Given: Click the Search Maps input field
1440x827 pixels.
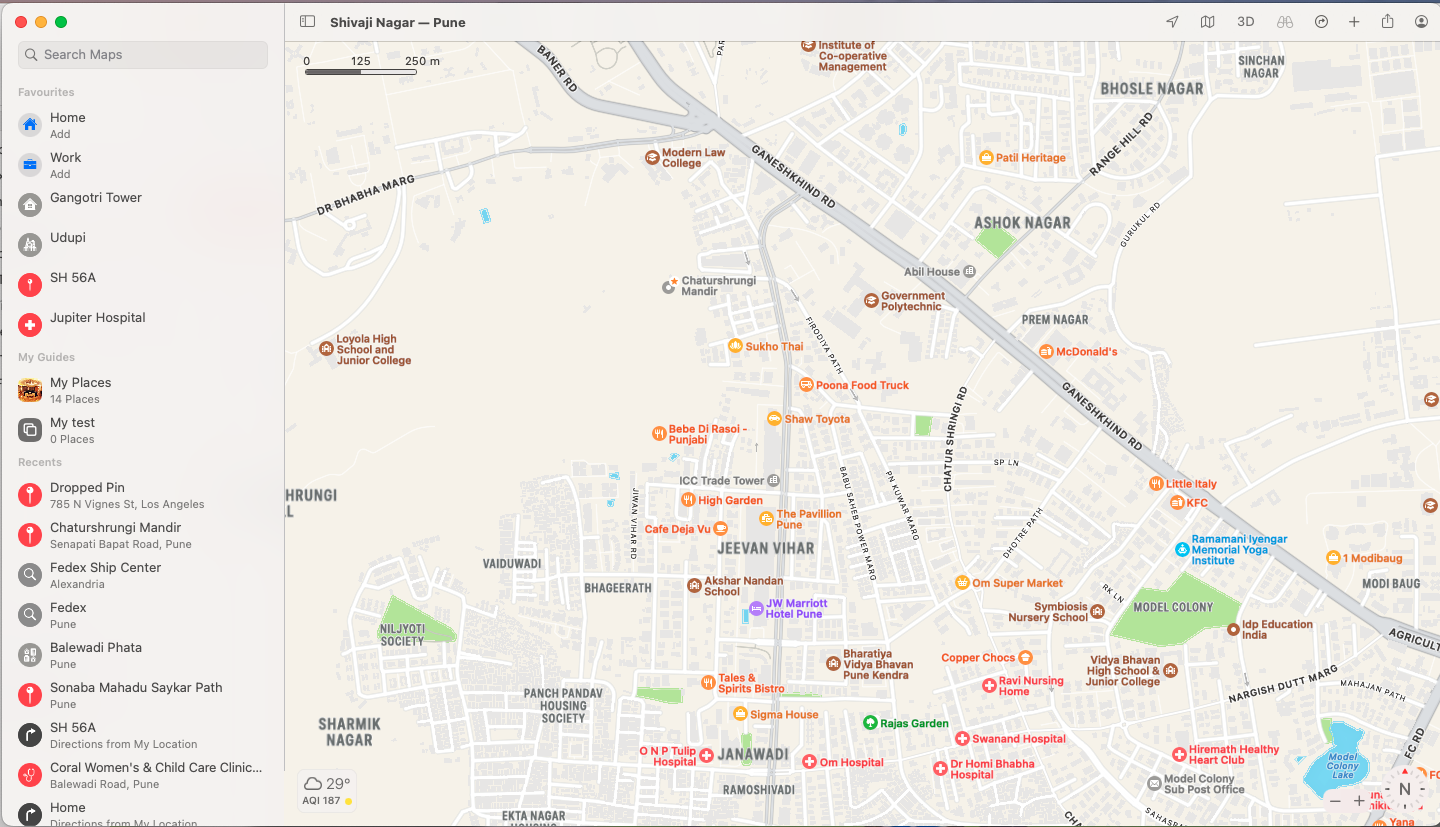Looking at the screenshot, I should coord(141,55).
